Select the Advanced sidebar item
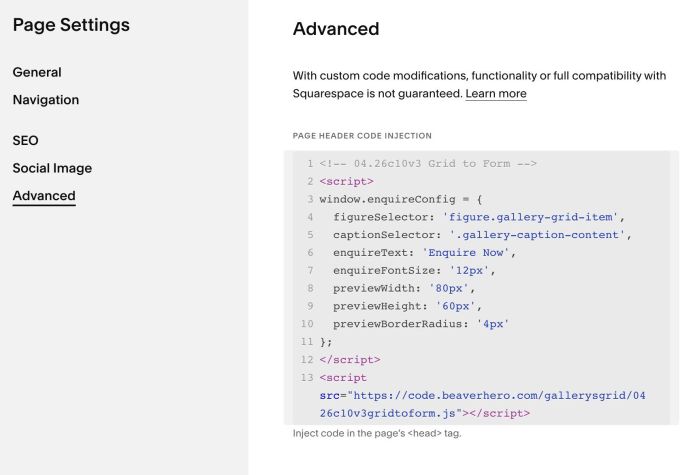The height and width of the screenshot is (475, 700). pyautogui.click(x=44, y=196)
